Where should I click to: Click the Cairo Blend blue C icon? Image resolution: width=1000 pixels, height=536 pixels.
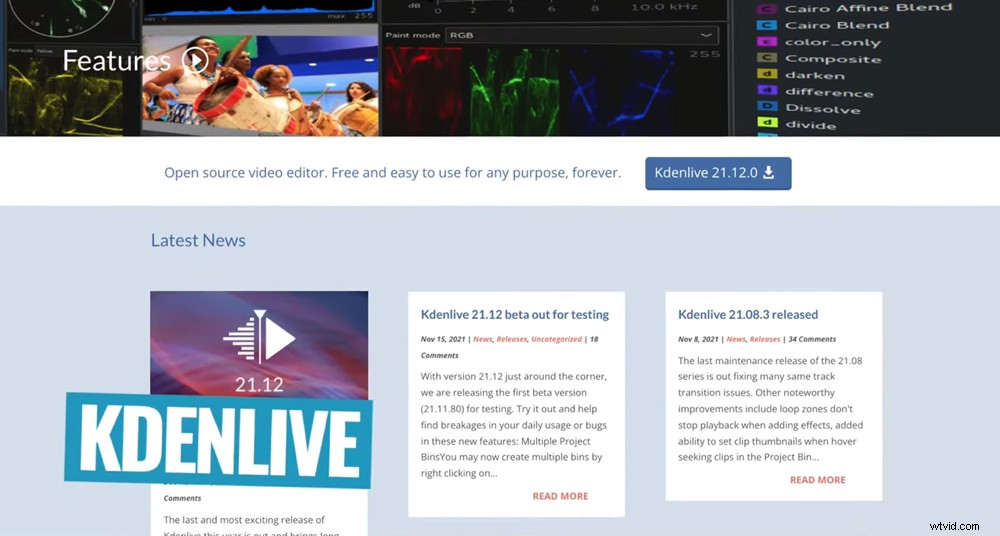tap(767, 26)
